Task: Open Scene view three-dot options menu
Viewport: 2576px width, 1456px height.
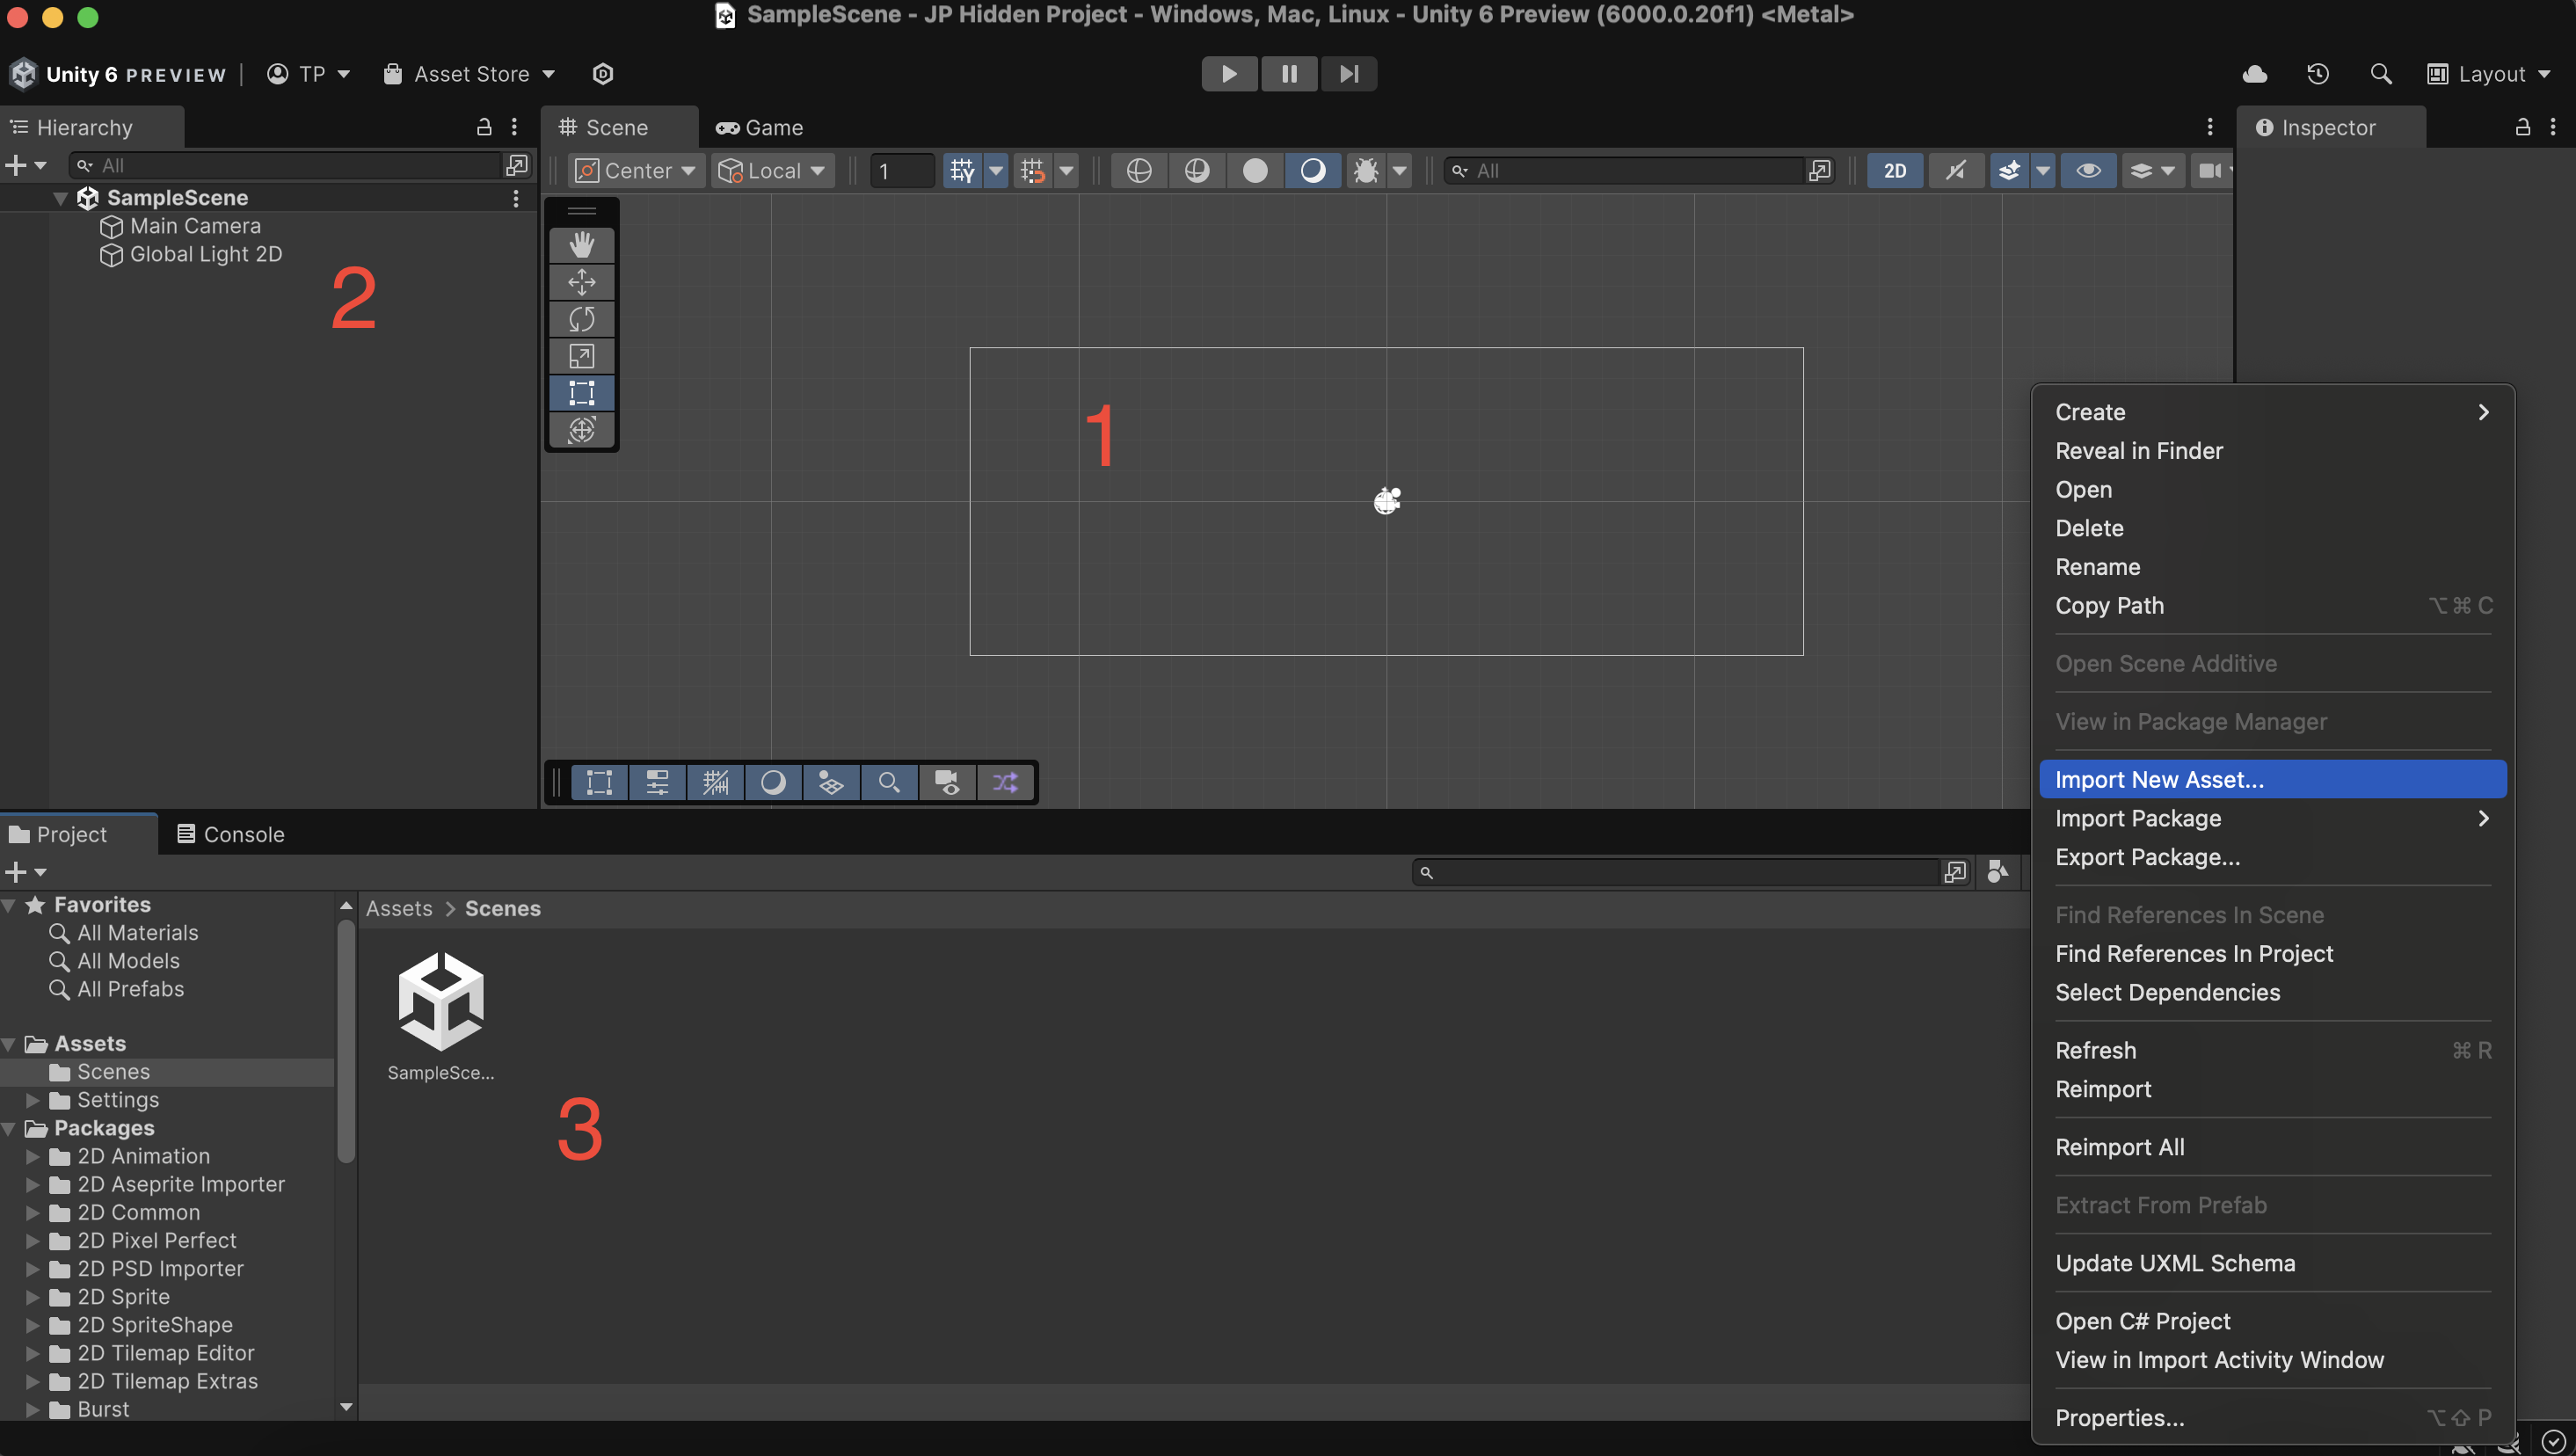Action: click(x=2209, y=127)
